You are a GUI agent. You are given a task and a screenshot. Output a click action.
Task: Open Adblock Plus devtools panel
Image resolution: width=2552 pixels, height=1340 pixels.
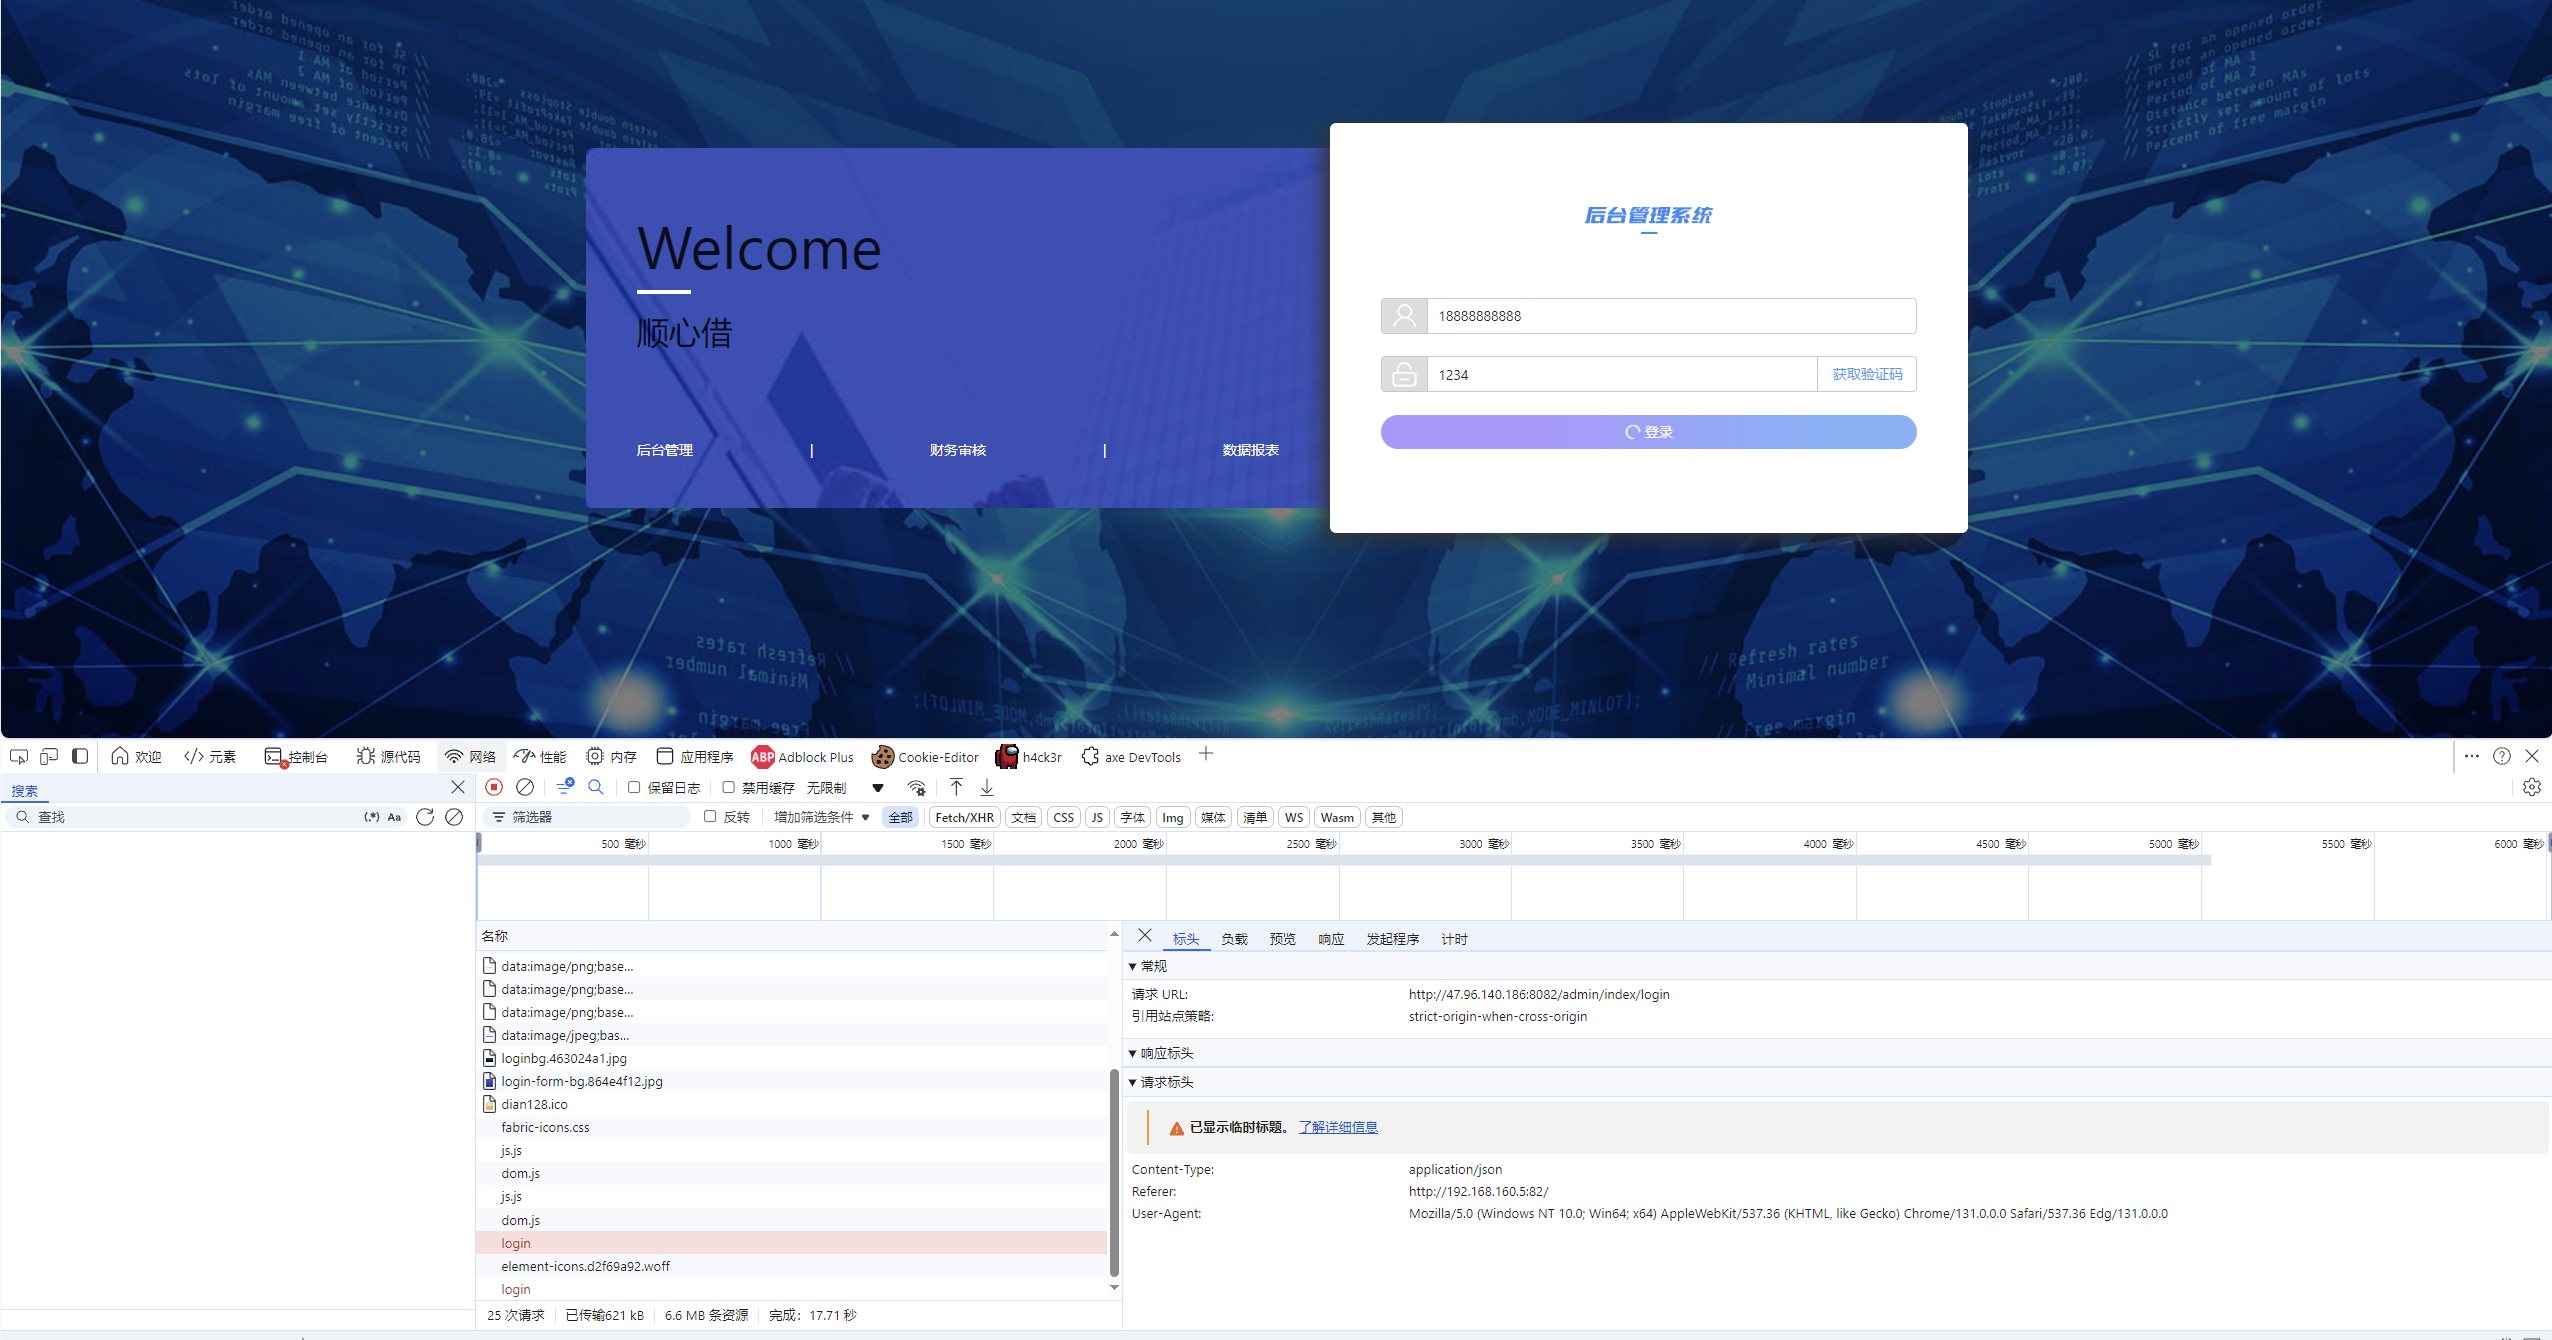click(802, 757)
